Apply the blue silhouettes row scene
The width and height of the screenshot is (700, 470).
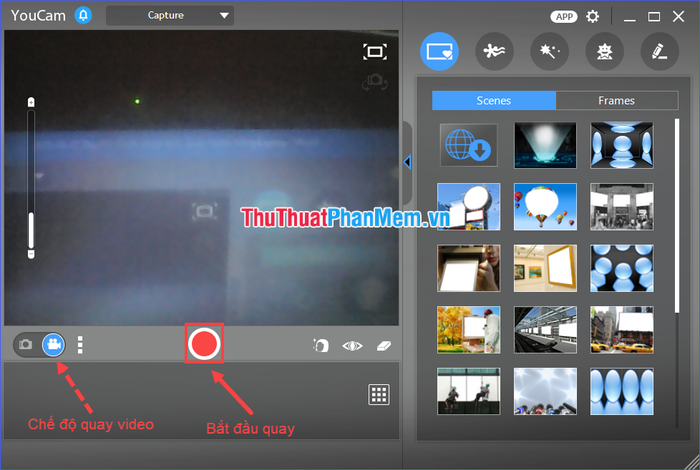click(x=622, y=391)
